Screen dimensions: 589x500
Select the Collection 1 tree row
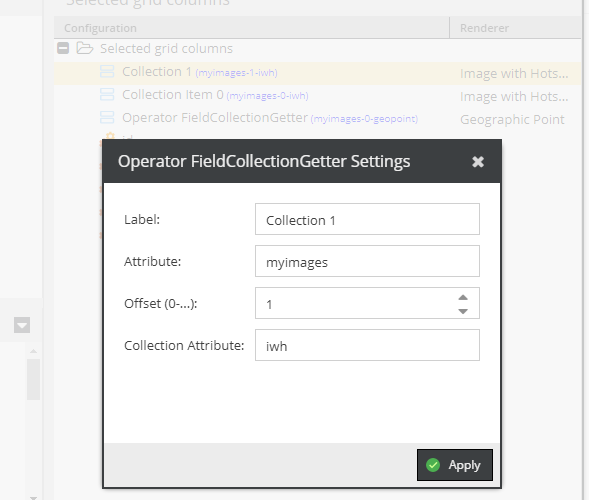317,73
